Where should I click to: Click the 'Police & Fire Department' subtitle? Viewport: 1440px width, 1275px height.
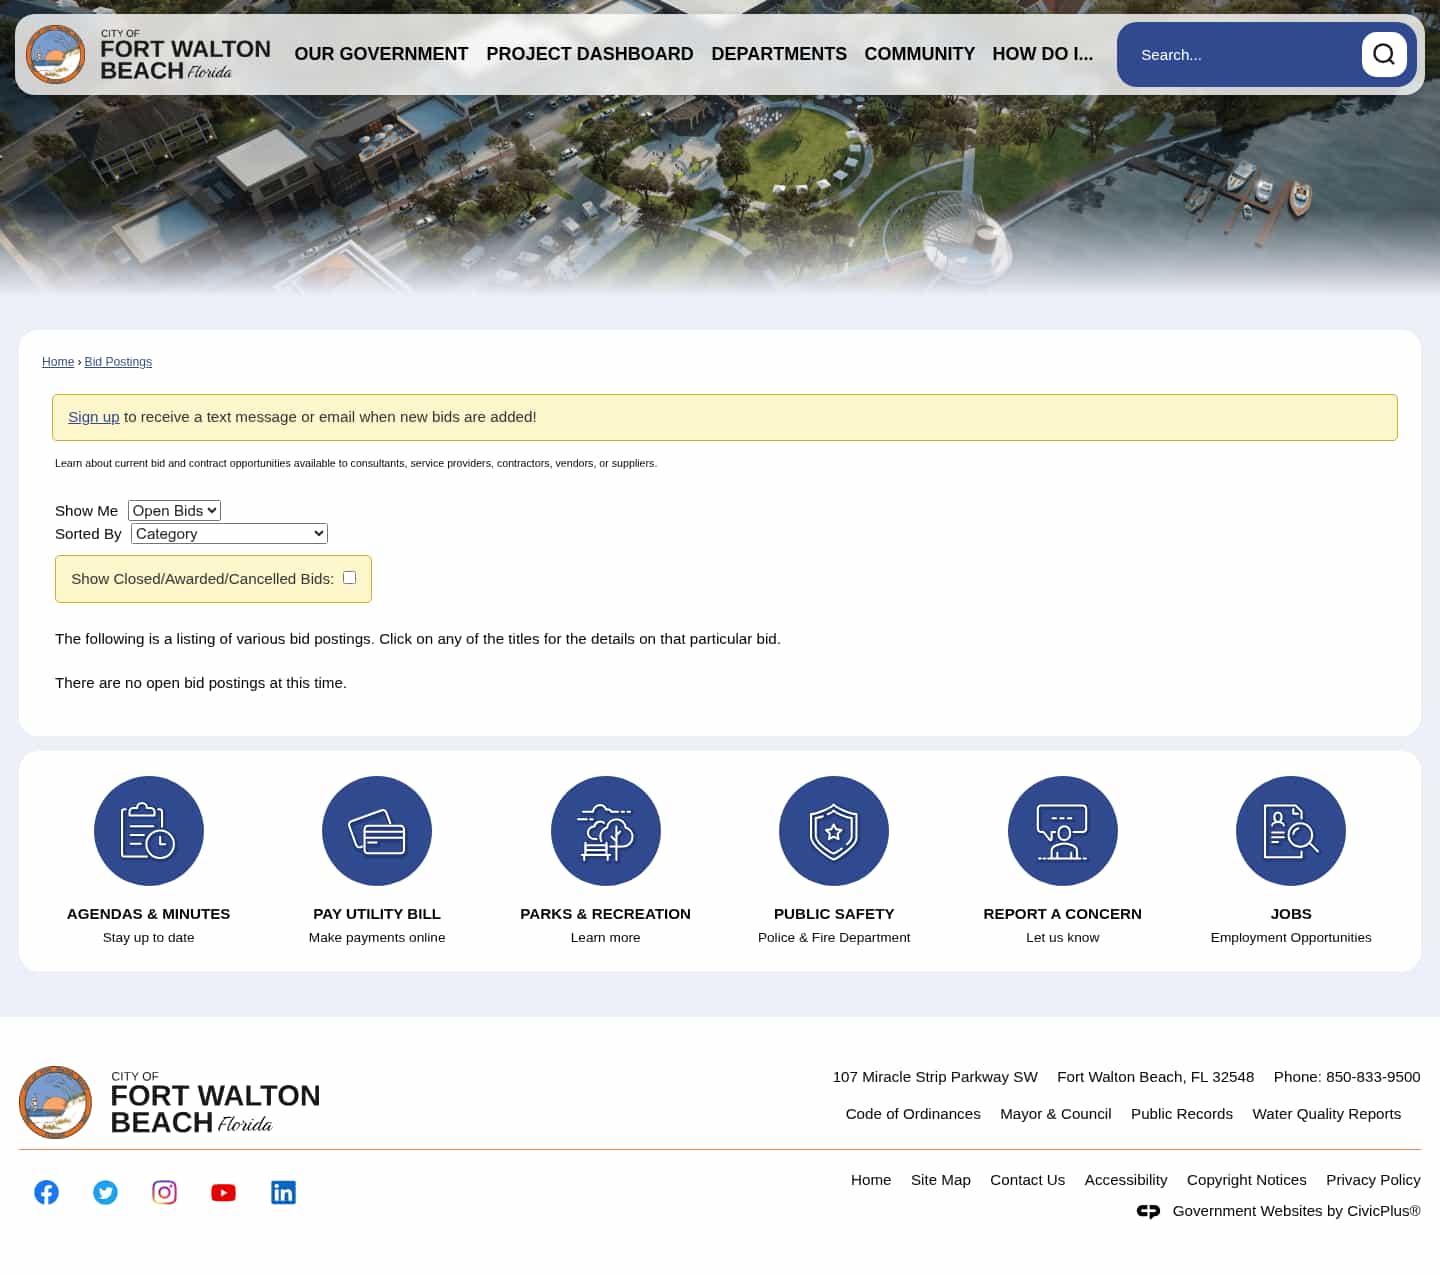coord(834,938)
